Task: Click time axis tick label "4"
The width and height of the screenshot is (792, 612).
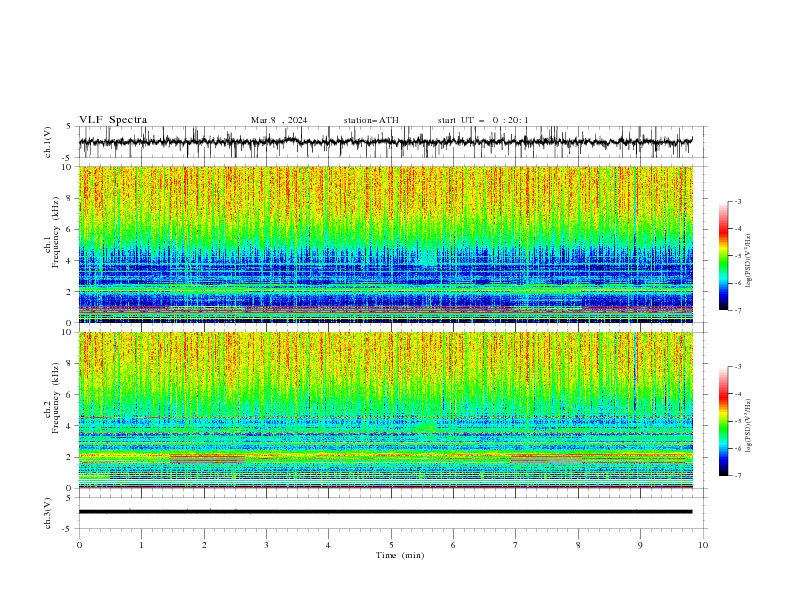Action: (x=328, y=545)
